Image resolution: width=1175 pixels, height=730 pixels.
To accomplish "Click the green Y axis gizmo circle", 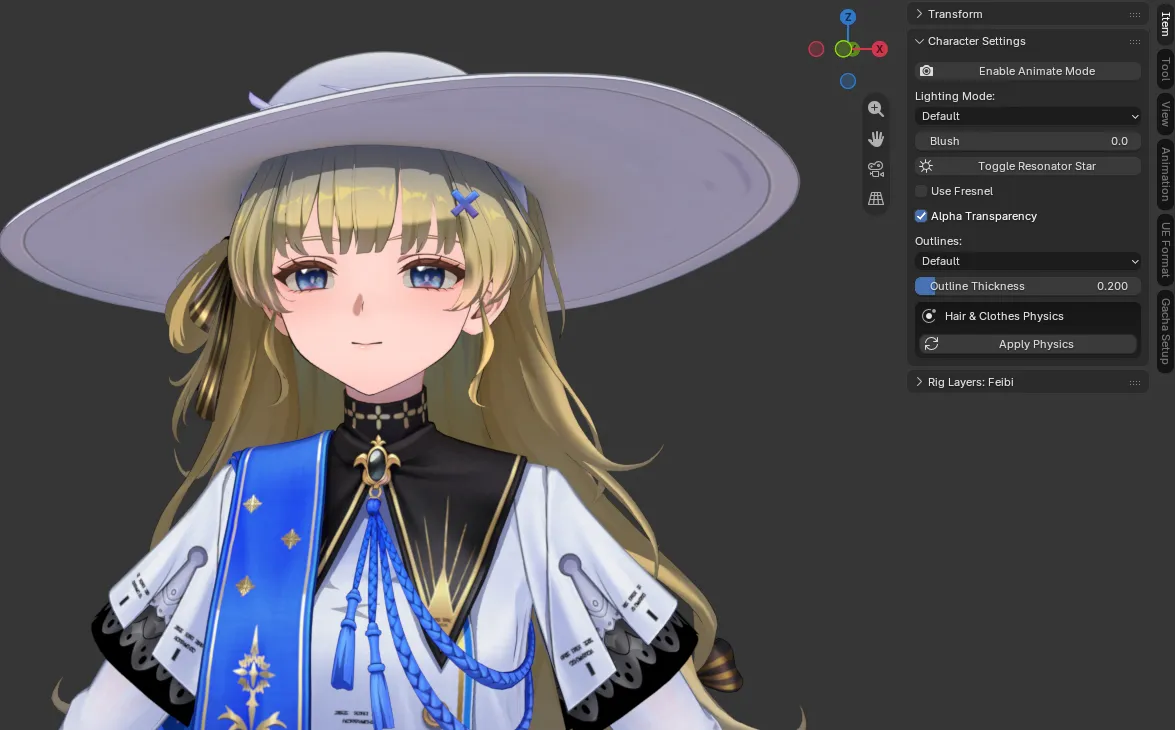I will coord(844,49).
